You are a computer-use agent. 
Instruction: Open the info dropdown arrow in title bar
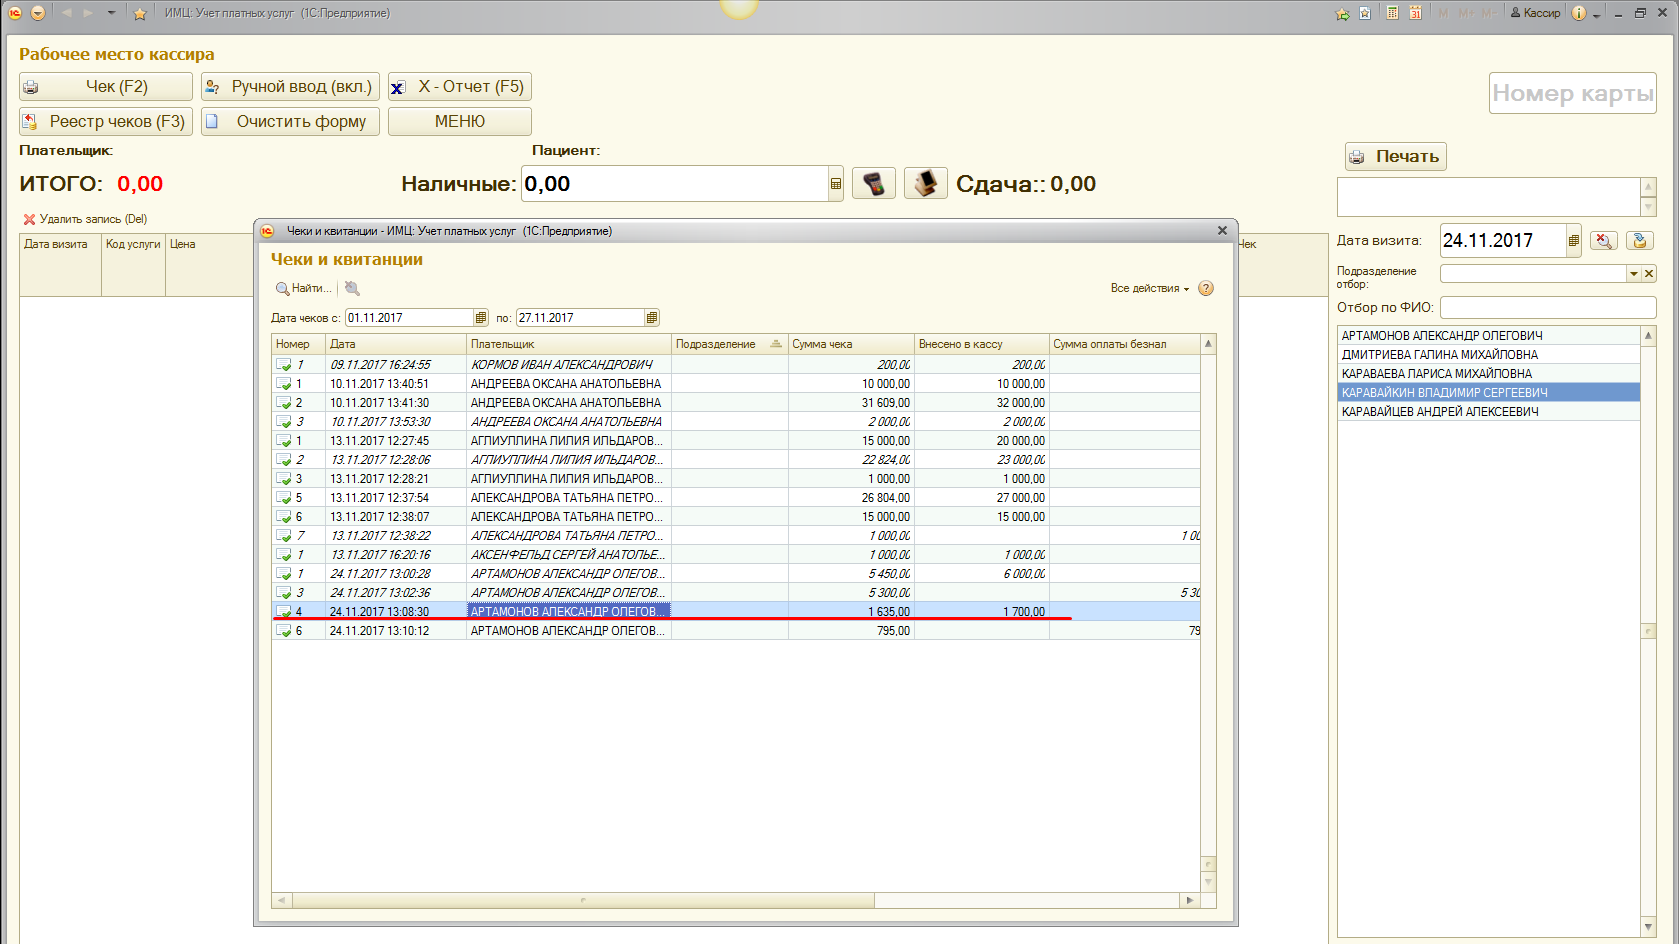tap(1596, 14)
